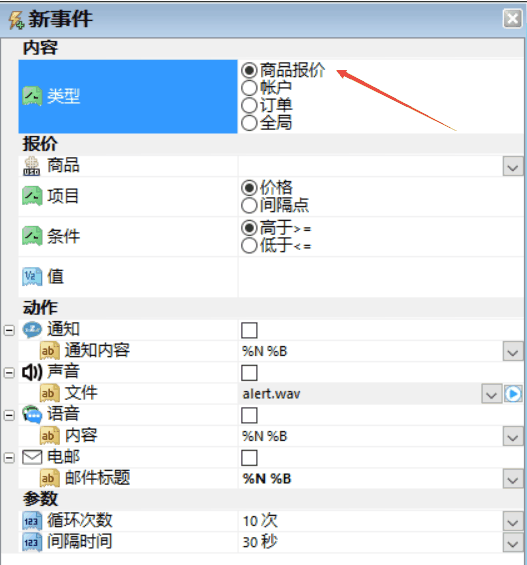Image resolution: width=527 pixels, height=565 pixels.
Task: Click the 电邮 envelope icon
Action: pyautogui.click(x=32, y=457)
